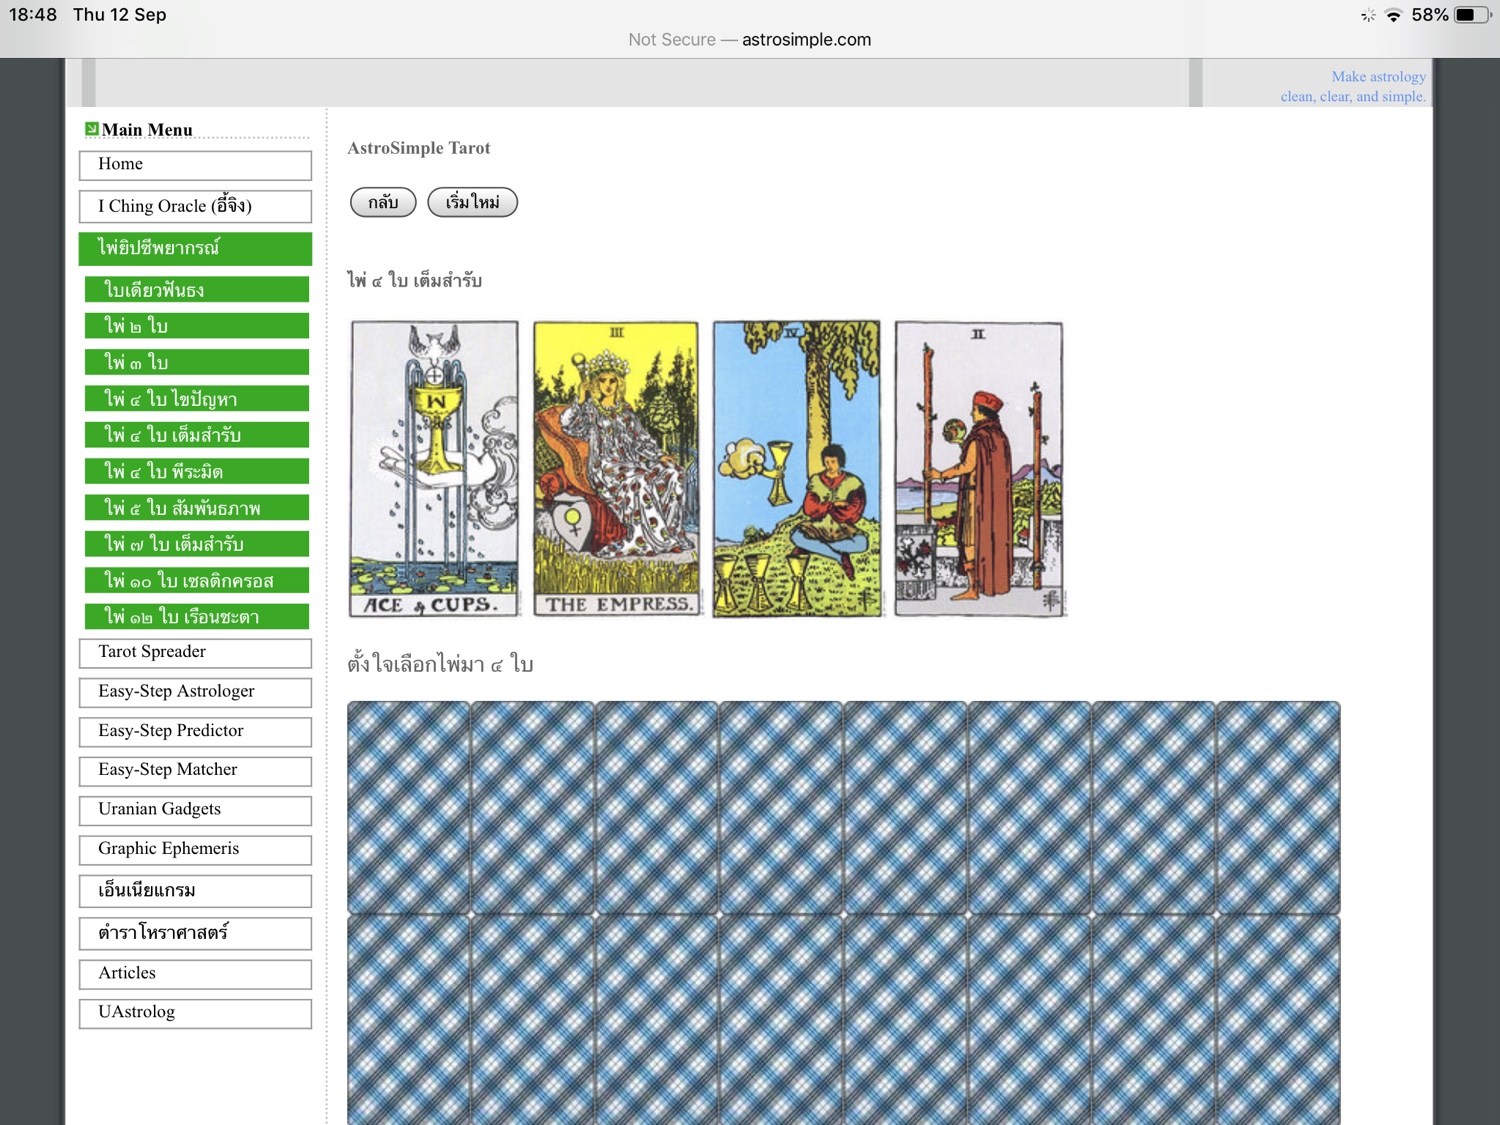
Task: Tap the Two of Wands card
Action: (979, 469)
